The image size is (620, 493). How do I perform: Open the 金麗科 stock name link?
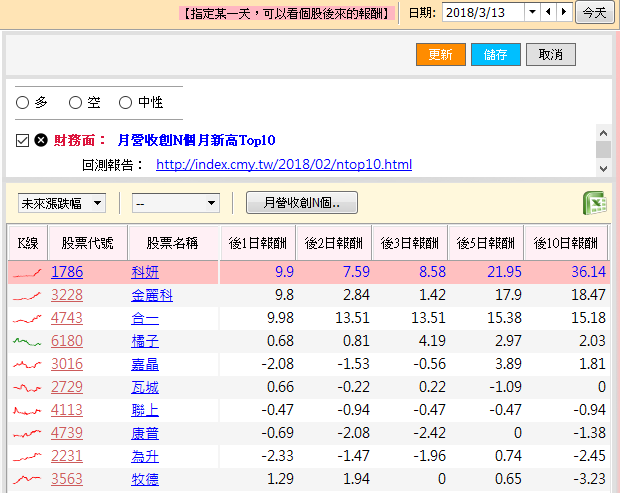[x=152, y=295]
